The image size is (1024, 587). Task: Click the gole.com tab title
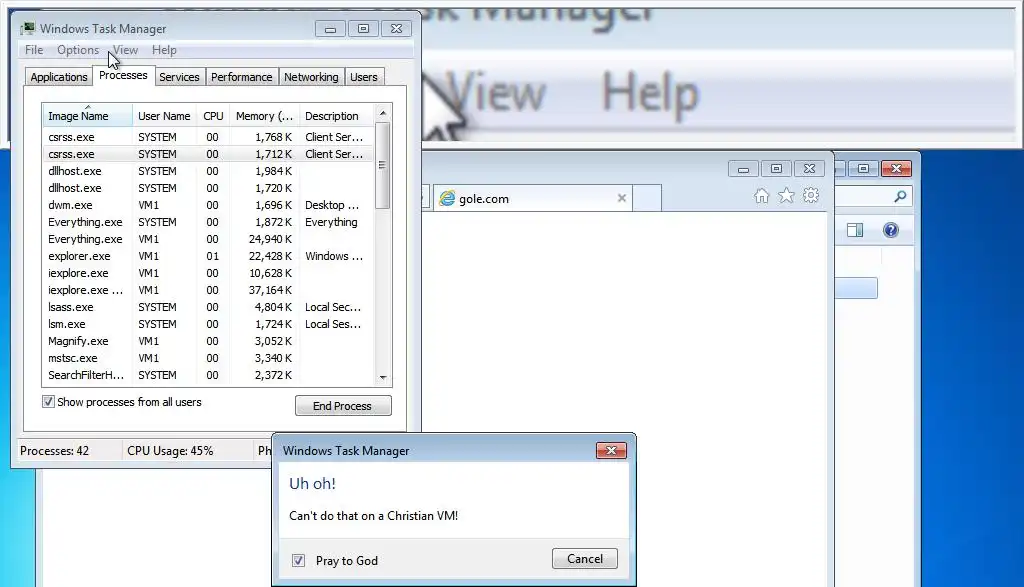click(x=483, y=198)
